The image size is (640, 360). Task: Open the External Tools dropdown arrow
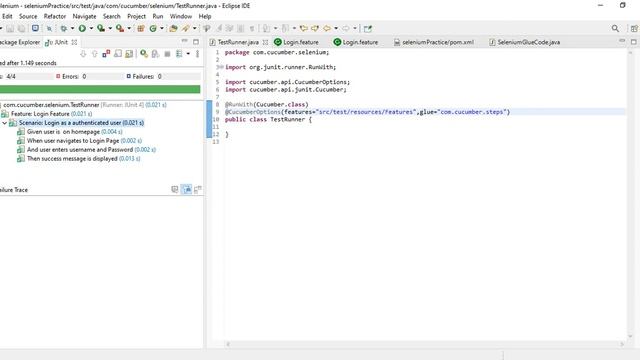pos(129,28)
